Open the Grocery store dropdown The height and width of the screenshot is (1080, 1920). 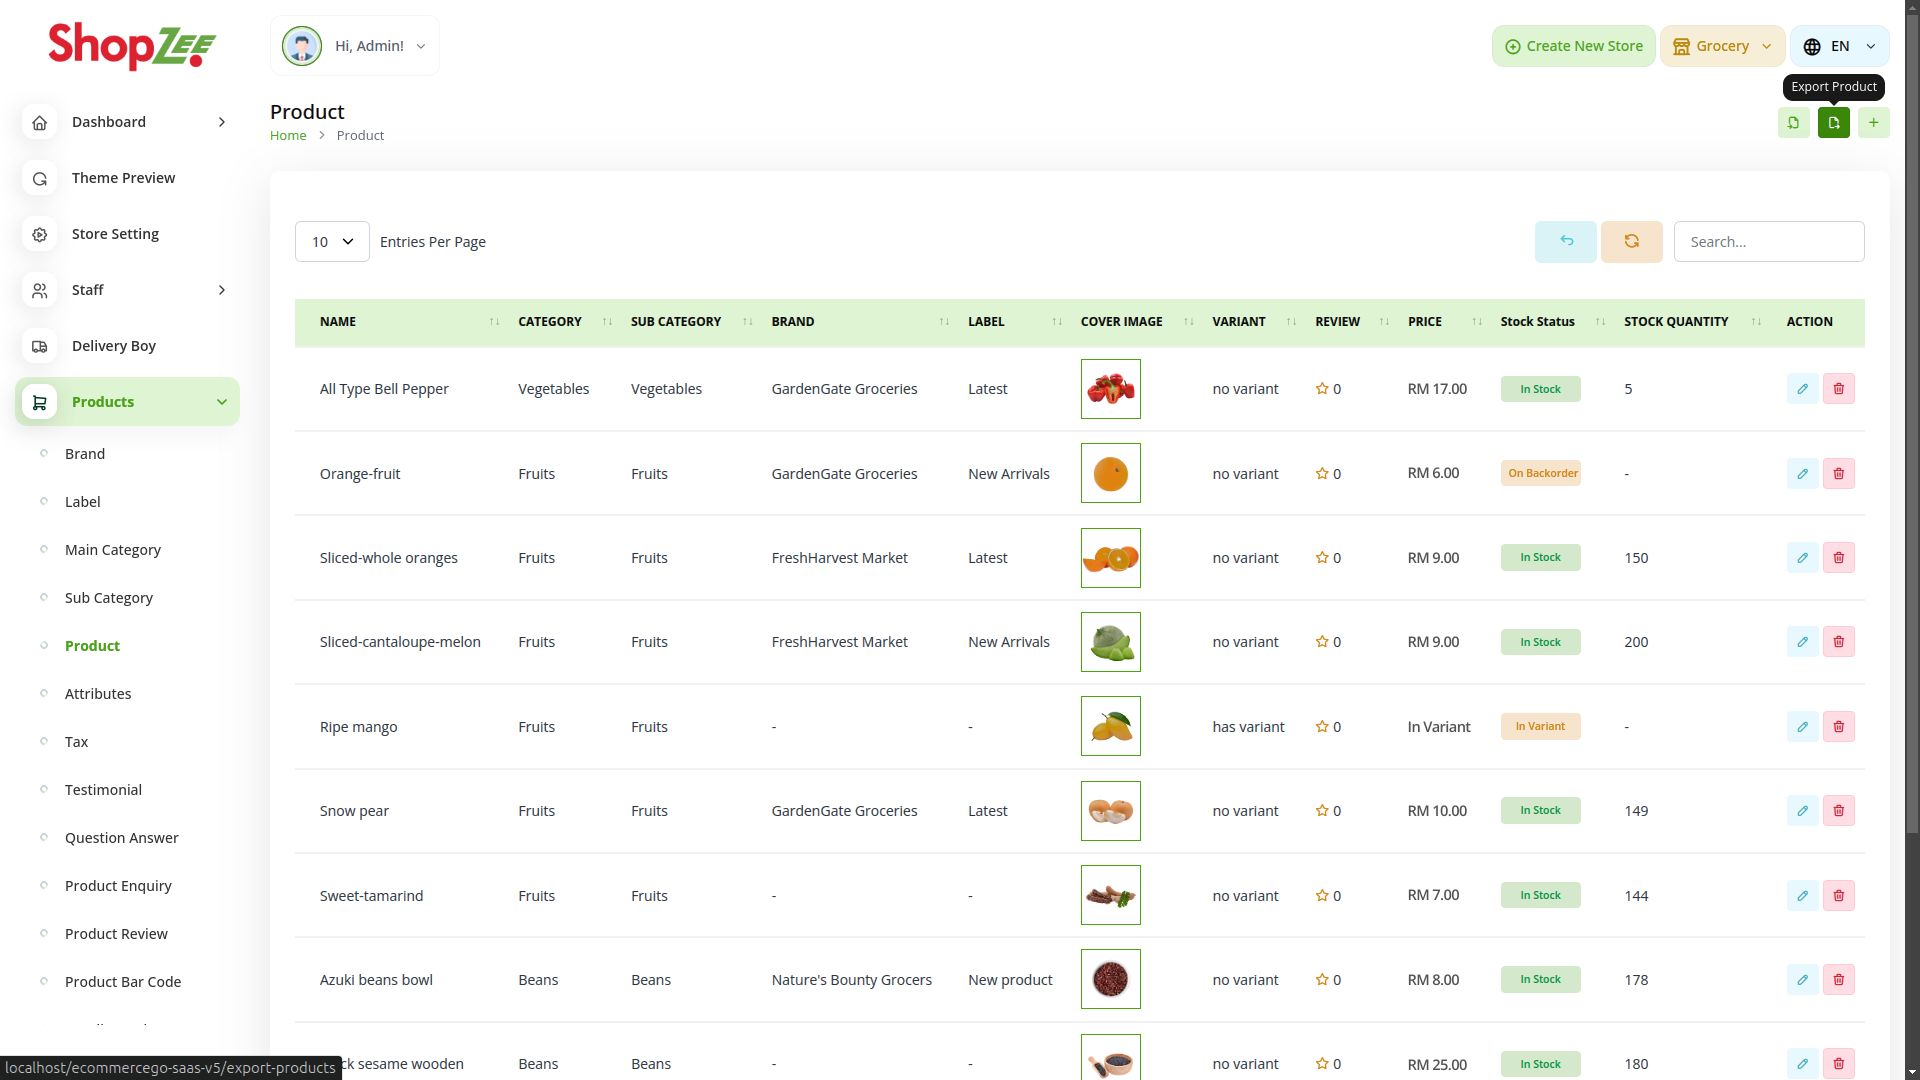coord(1722,46)
